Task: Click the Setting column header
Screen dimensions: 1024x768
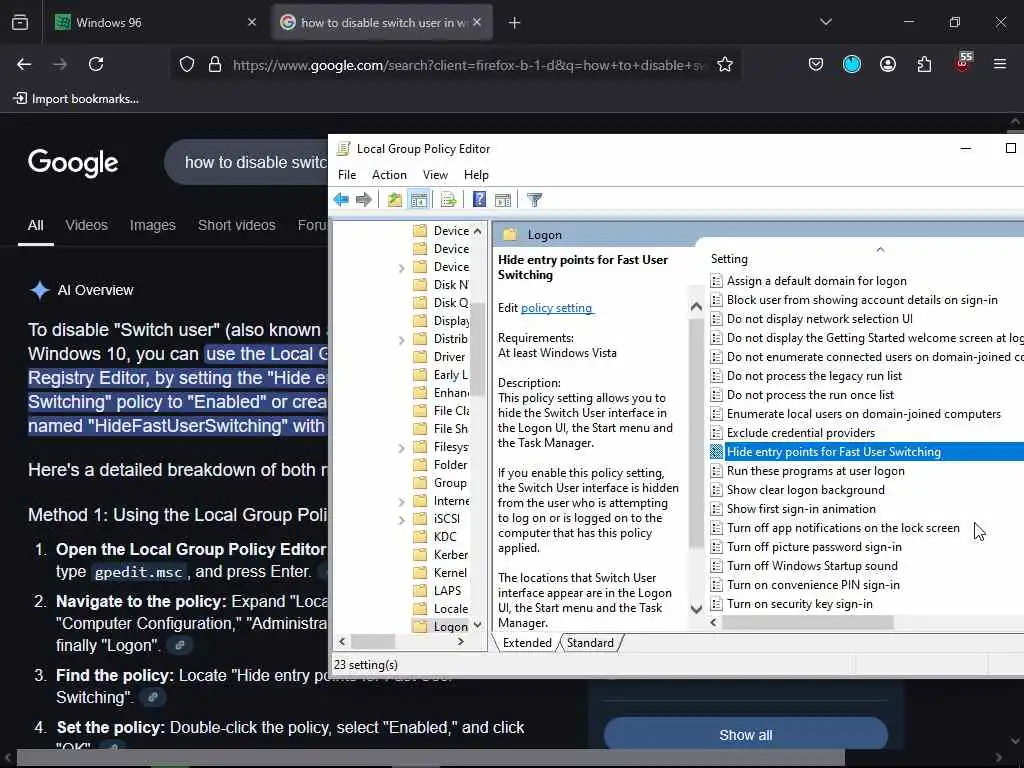Action: pos(729,259)
